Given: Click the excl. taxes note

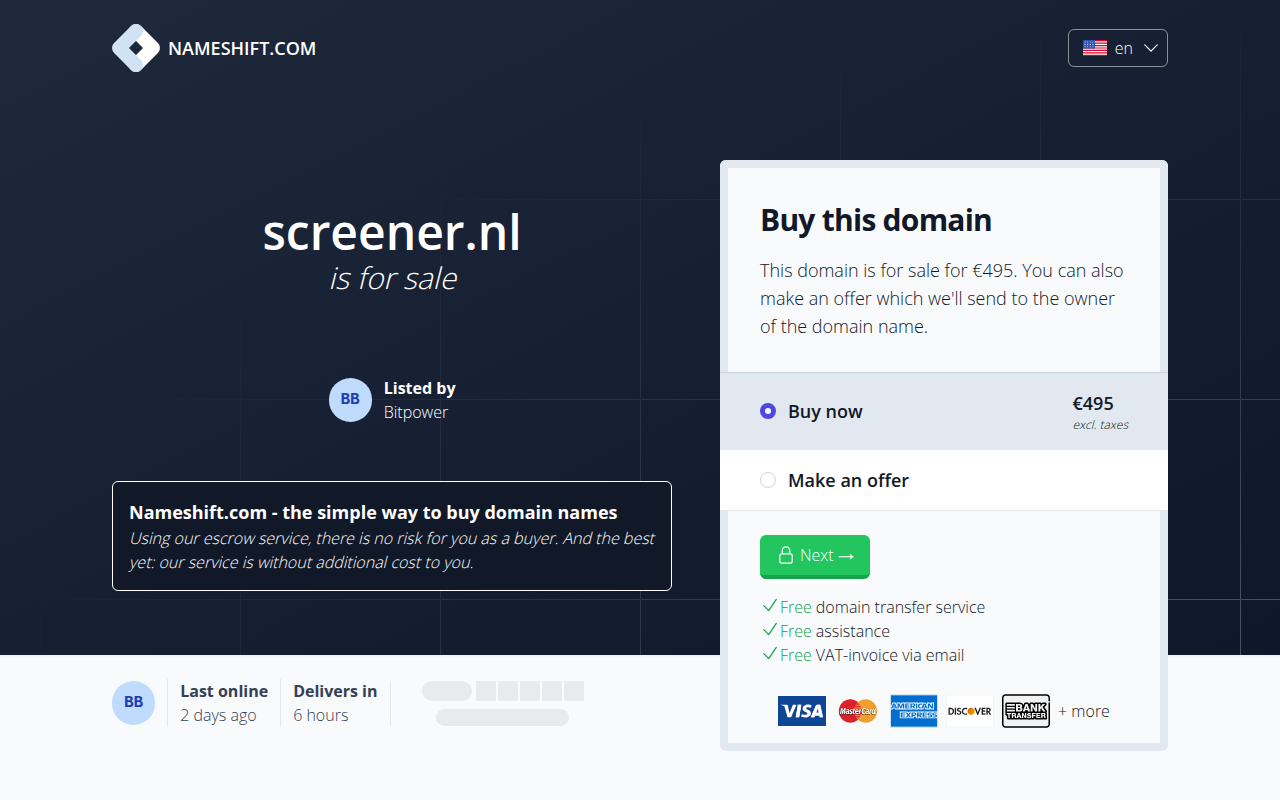Looking at the screenshot, I should coord(1101,425).
